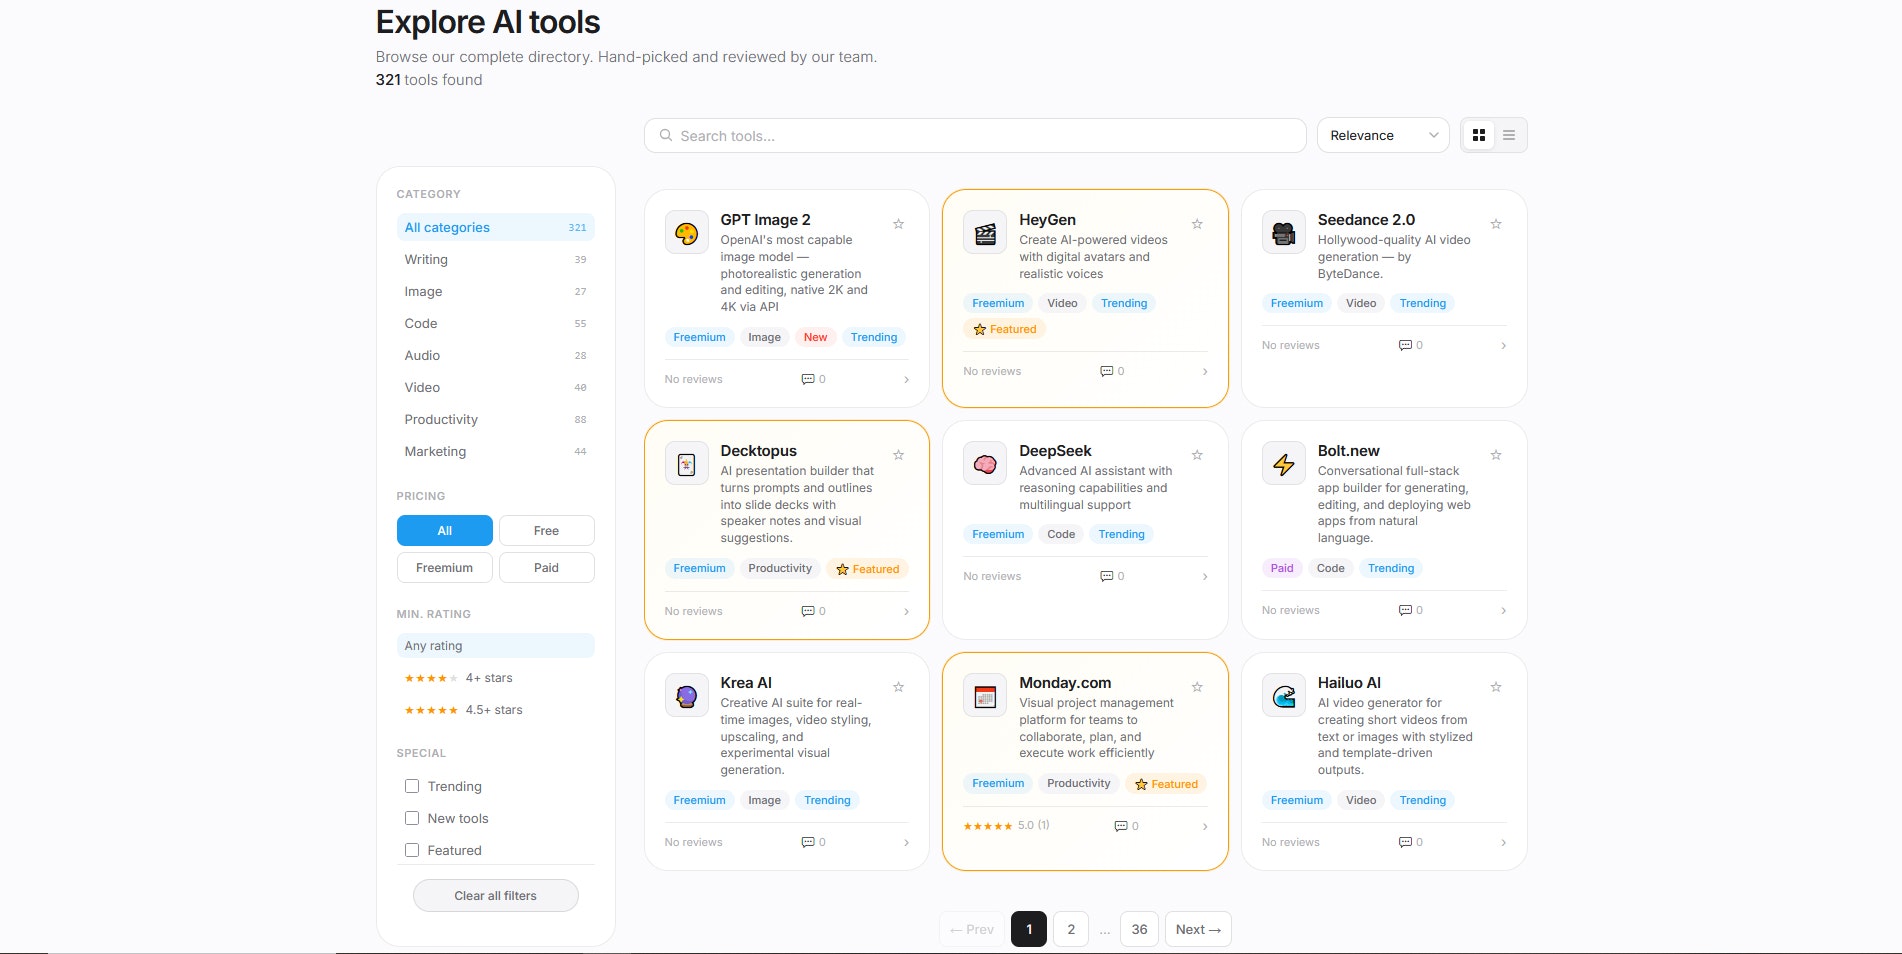The image size is (1902, 954).
Task: Filter by Image category
Action: click(496, 291)
